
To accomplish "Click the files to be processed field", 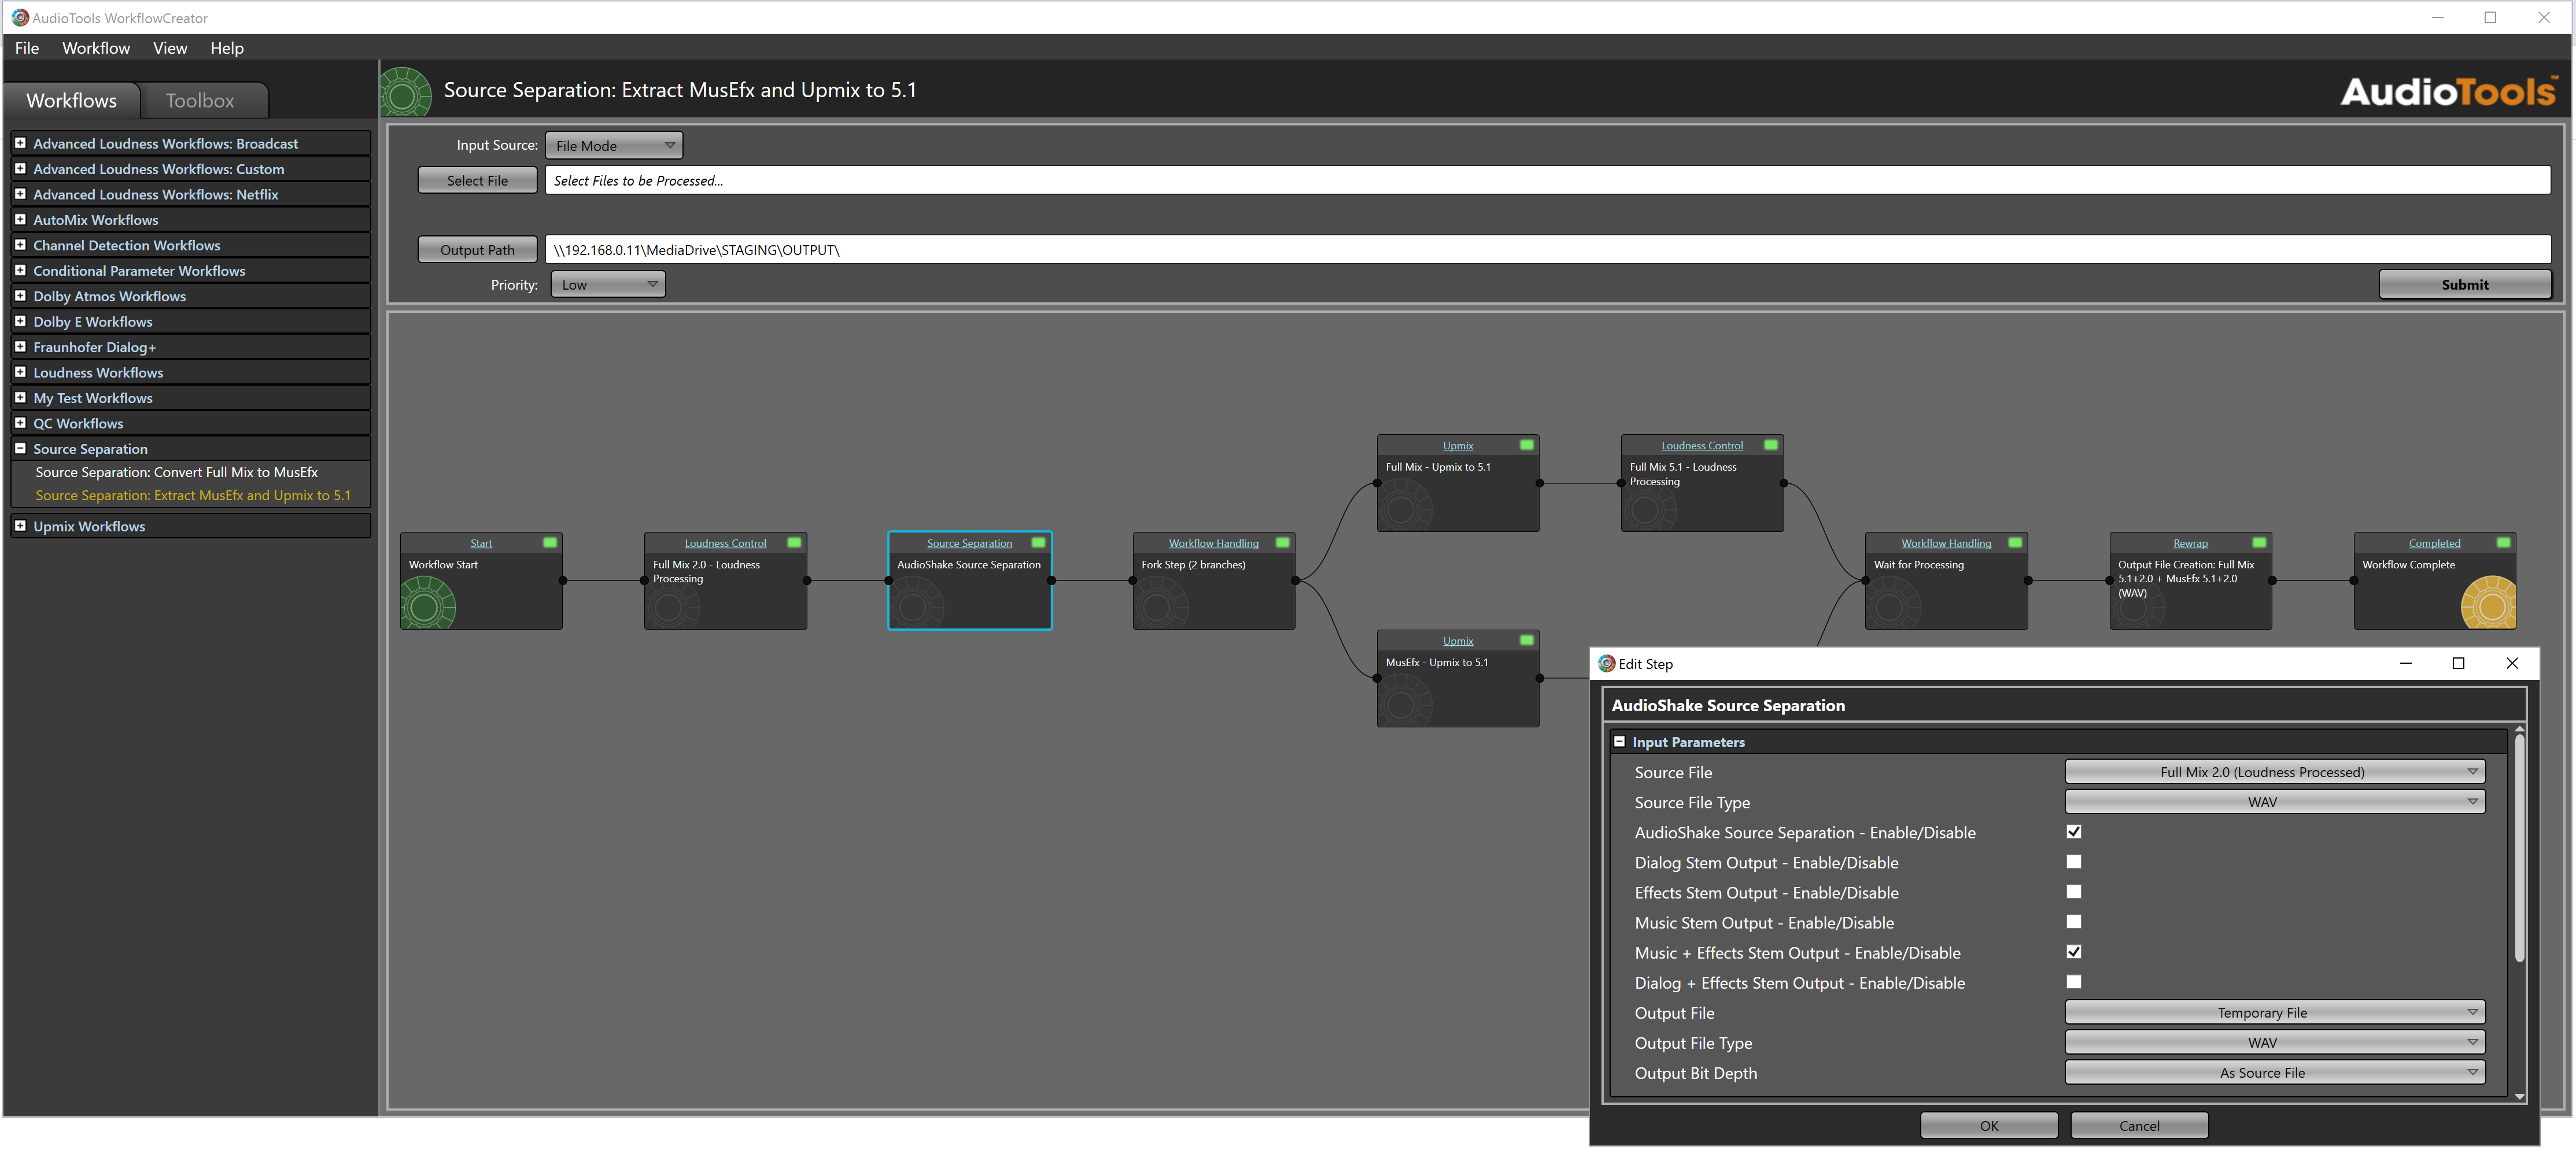I will coord(1547,181).
